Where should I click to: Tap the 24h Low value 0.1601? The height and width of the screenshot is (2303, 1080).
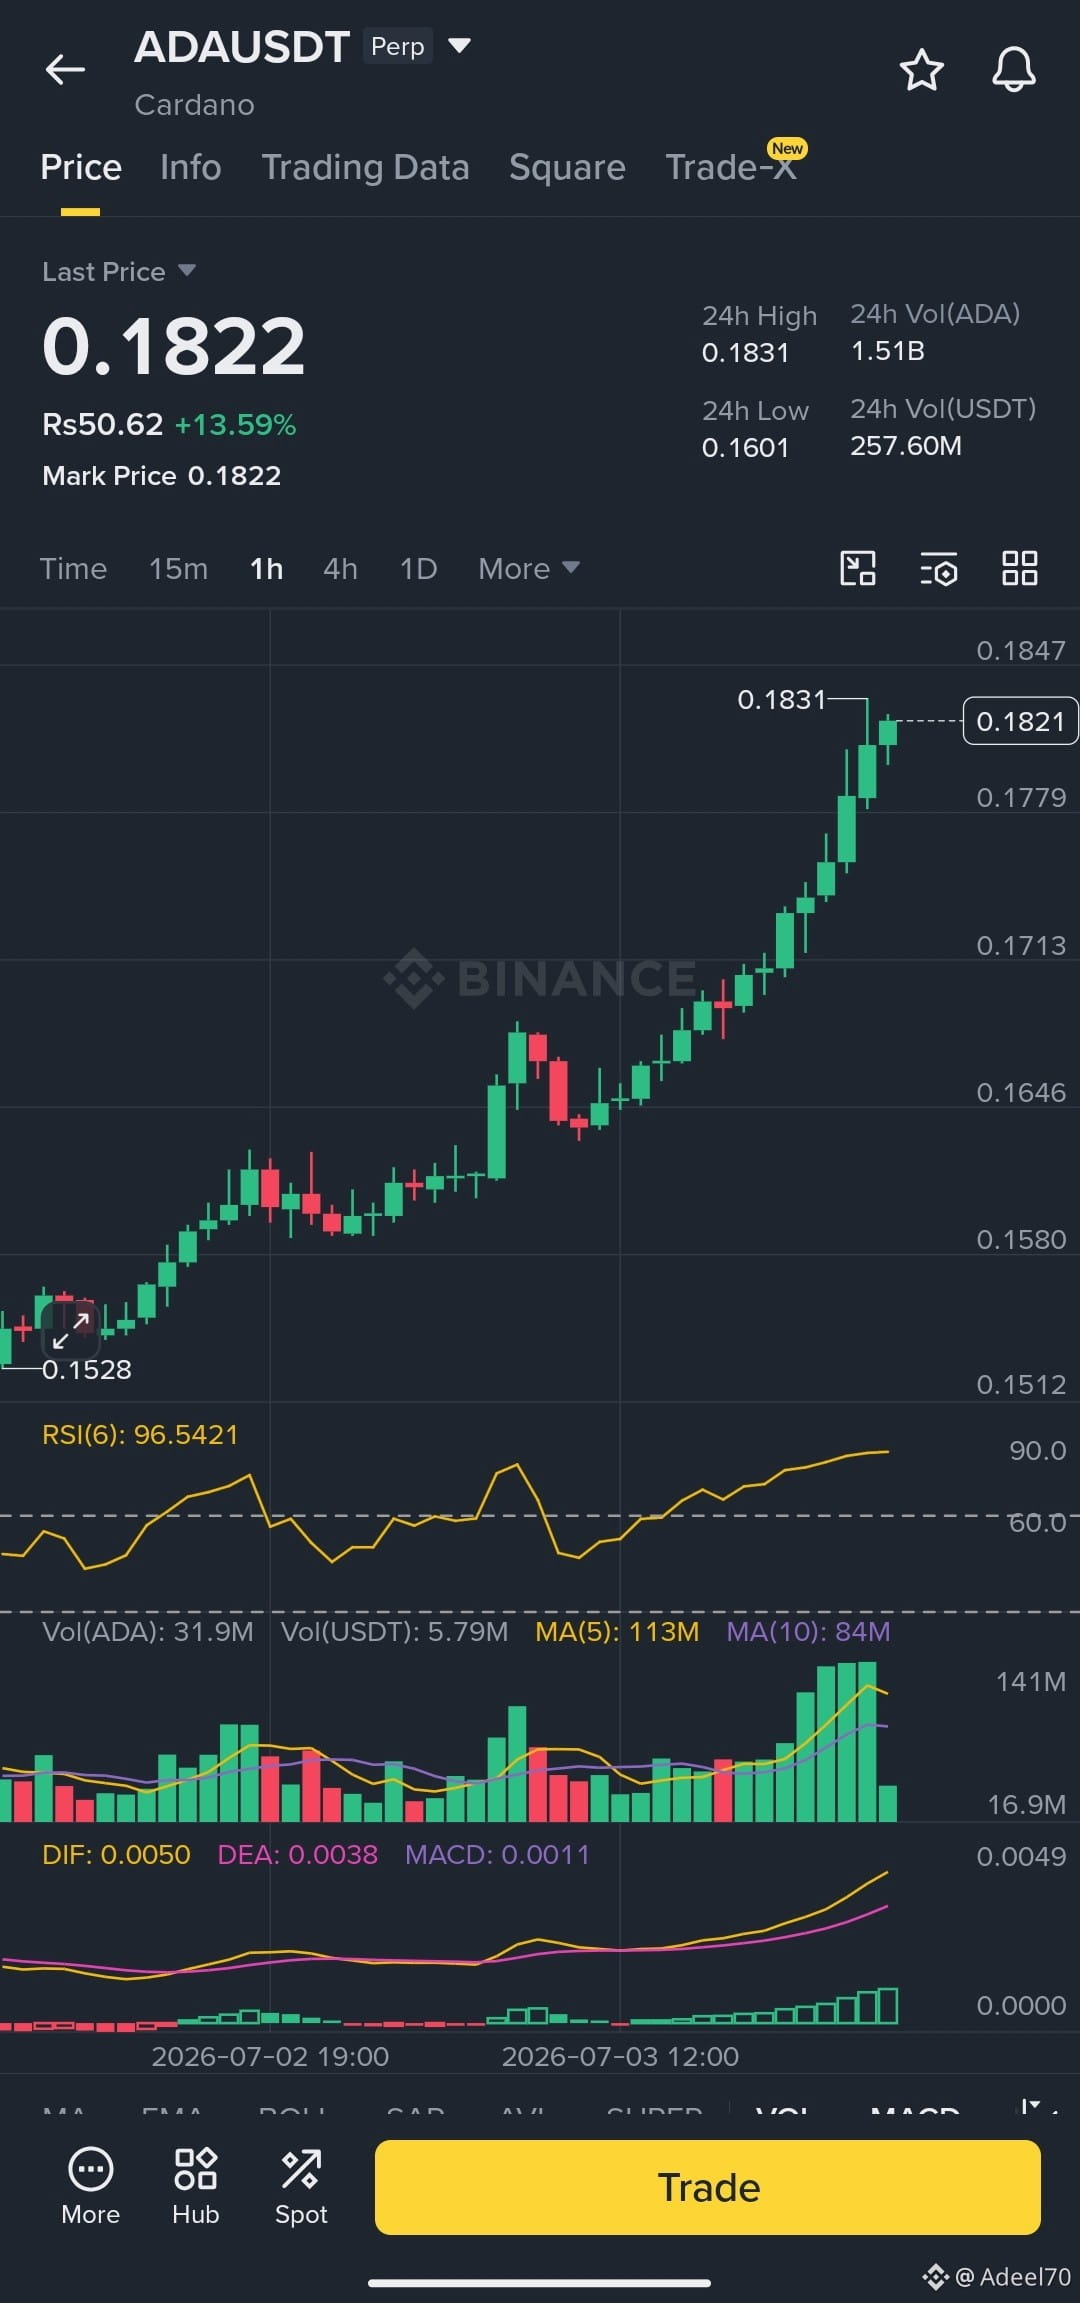(x=745, y=447)
